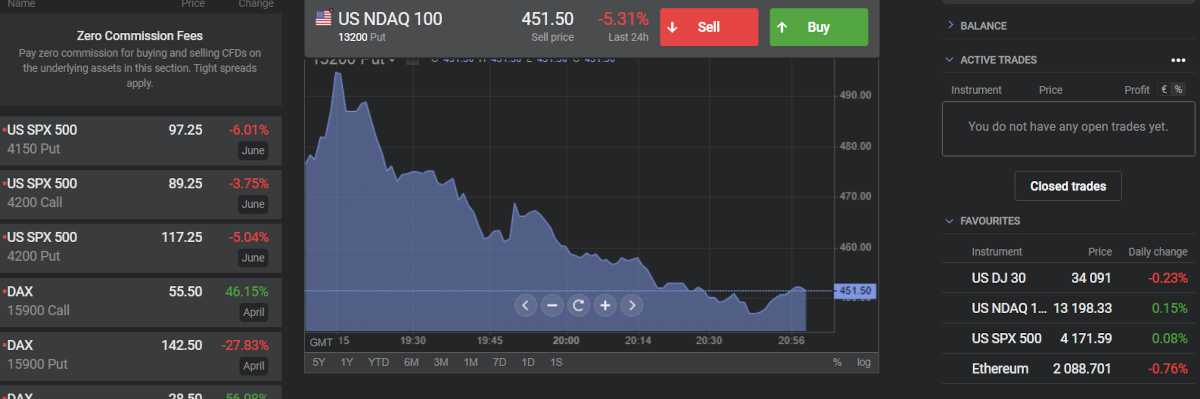Select 7D chart range
The image size is (1200, 399).
pyautogui.click(x=500, y=362)
